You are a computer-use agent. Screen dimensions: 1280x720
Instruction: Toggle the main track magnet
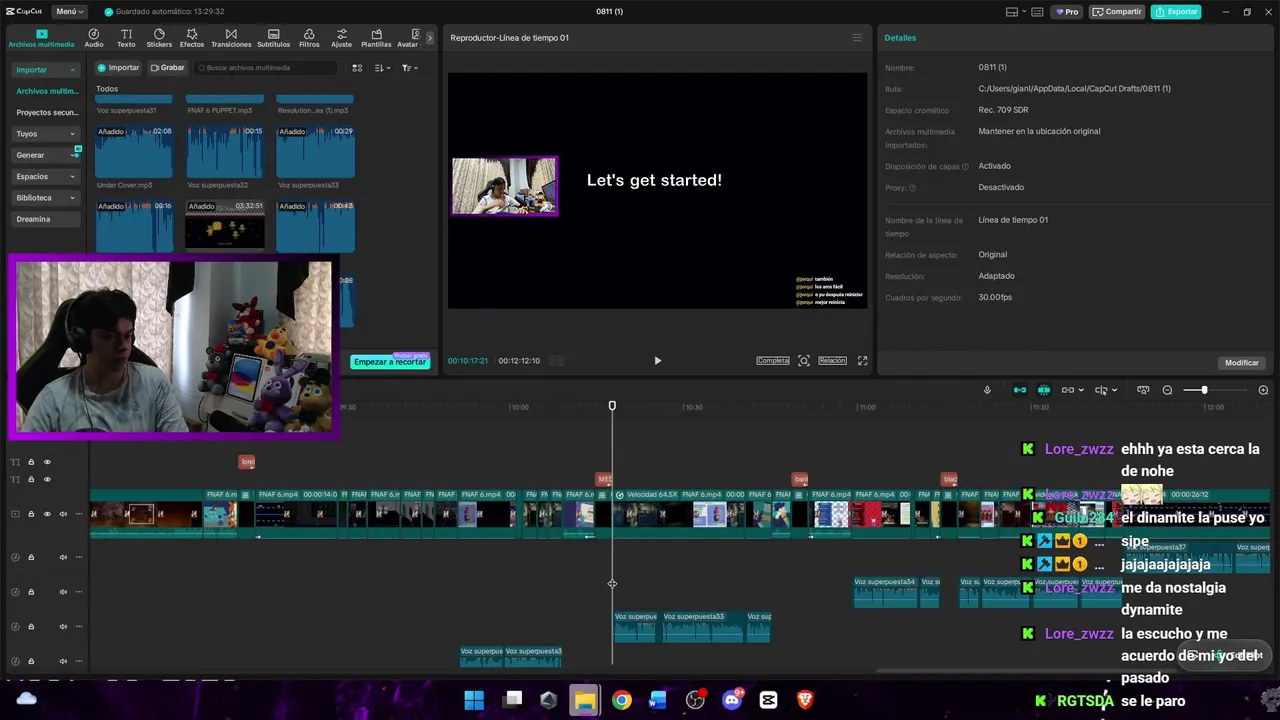click(1020, 390)
